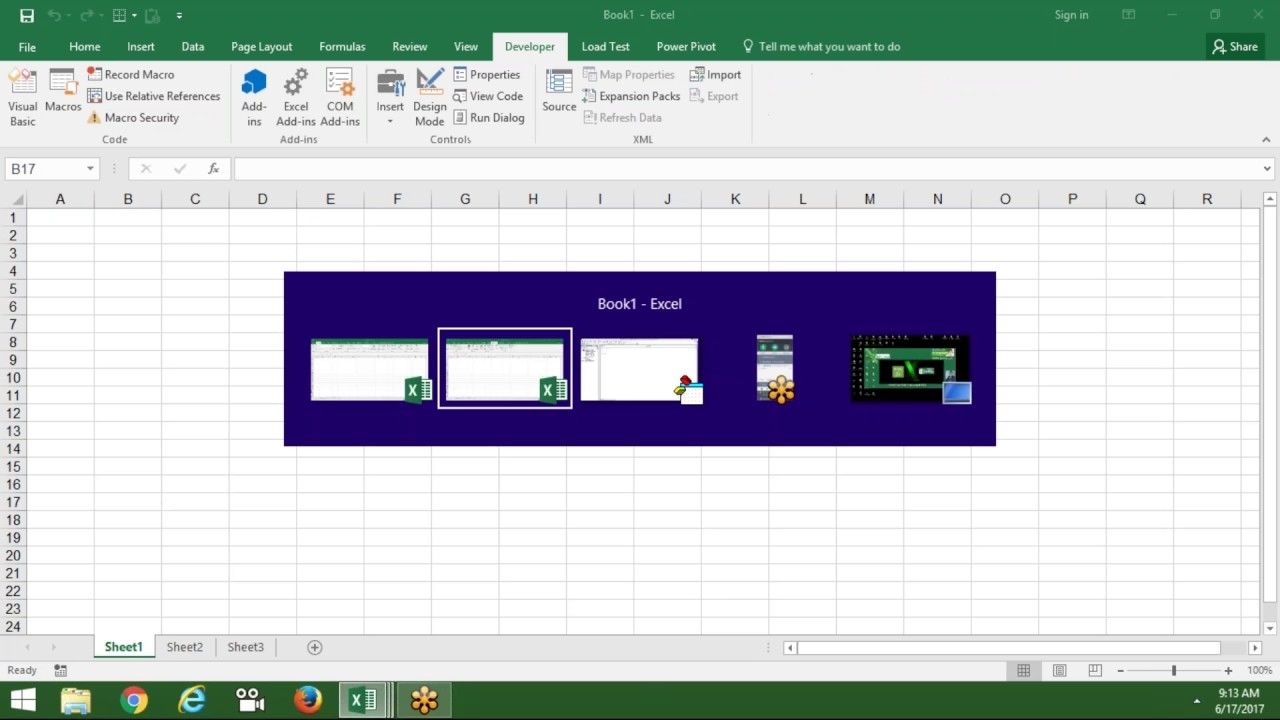Open the View tab
This screenshot has height=720, width=1280.
coord(466,46)
